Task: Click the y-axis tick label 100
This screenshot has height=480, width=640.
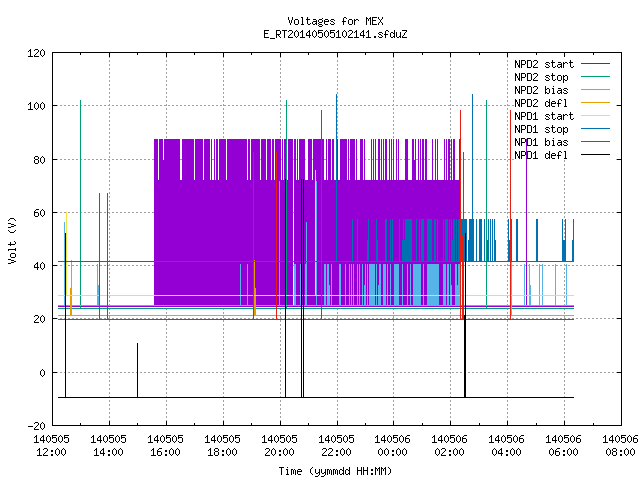Action: (x=36, y=106)
